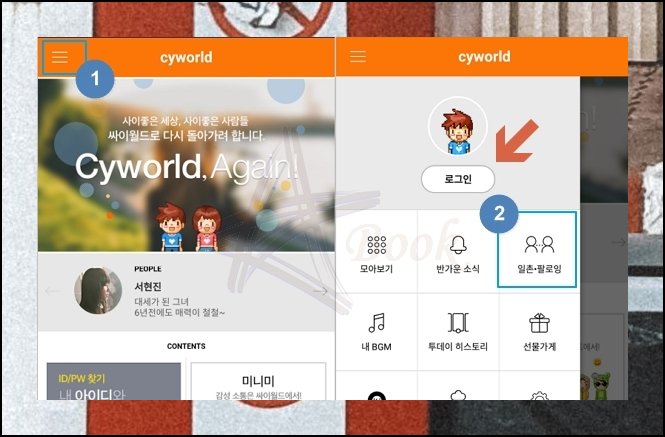Viewport: 665px width, 437px height.
Task: Open hamburger menu on right Cyworld screen
Action: point(358,56)
